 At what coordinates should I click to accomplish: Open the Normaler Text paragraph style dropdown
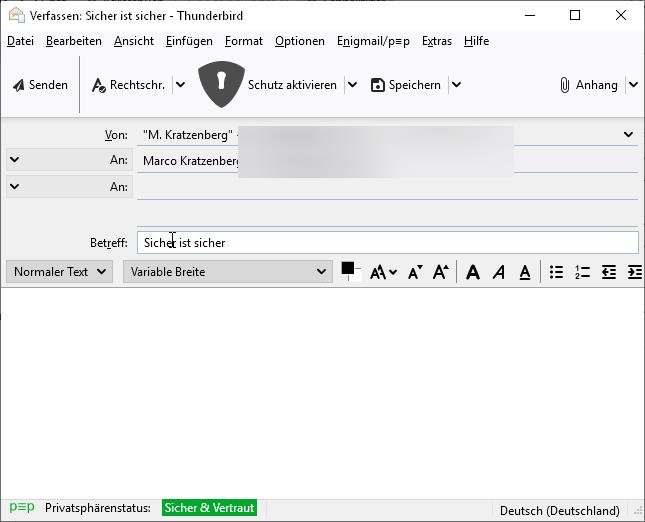tap(60, 272)
